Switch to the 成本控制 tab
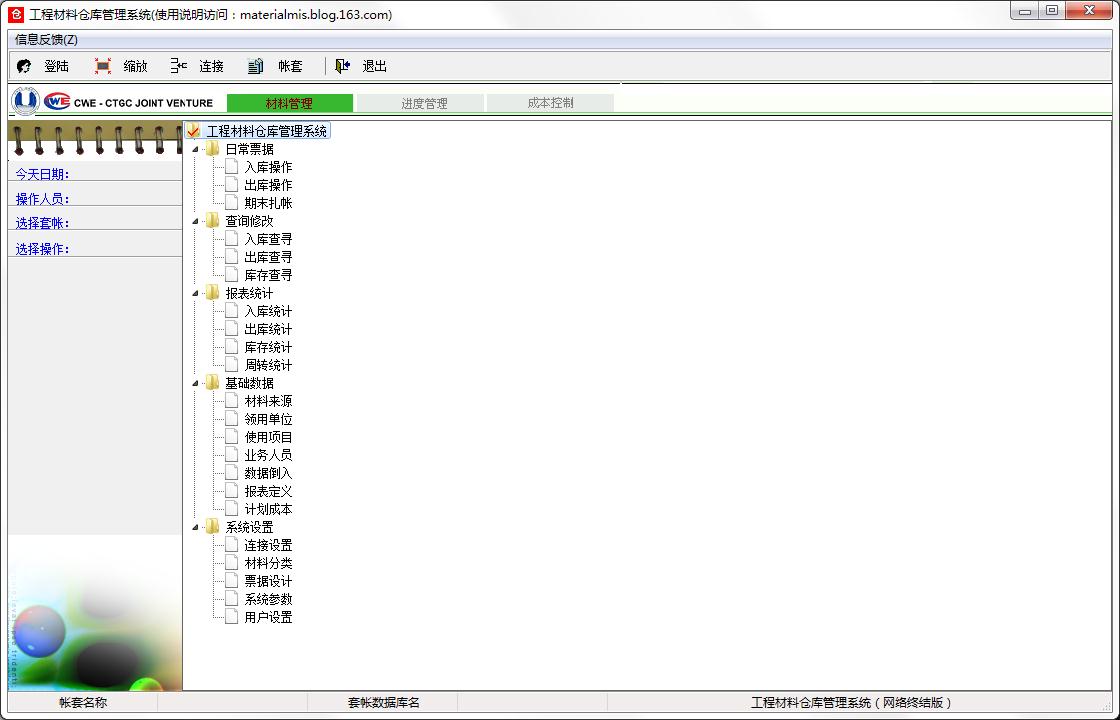The image size is (1120, 720). point(550,103)
